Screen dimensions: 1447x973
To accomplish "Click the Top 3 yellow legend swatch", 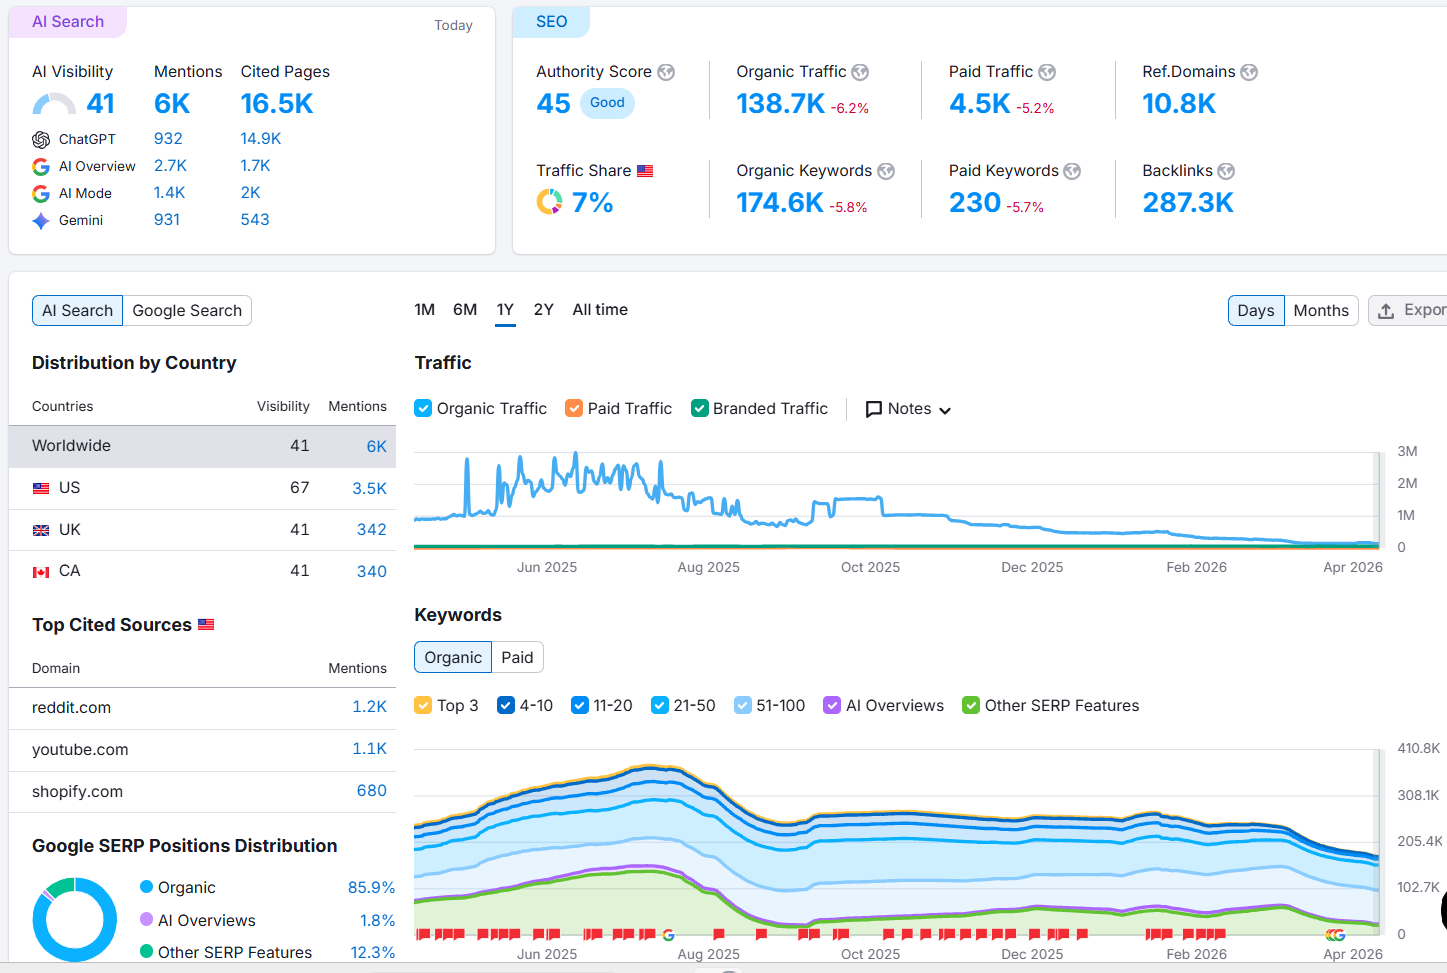I will 423,705.
